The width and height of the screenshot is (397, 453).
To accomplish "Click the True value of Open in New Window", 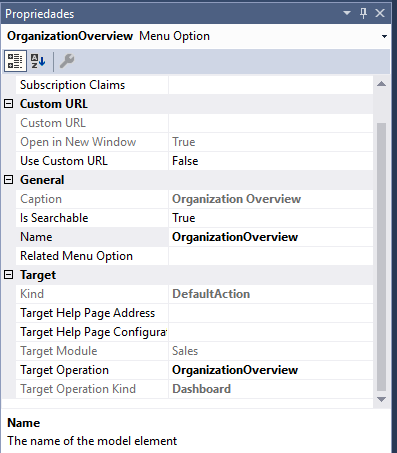I will click(x=271, y=142).
